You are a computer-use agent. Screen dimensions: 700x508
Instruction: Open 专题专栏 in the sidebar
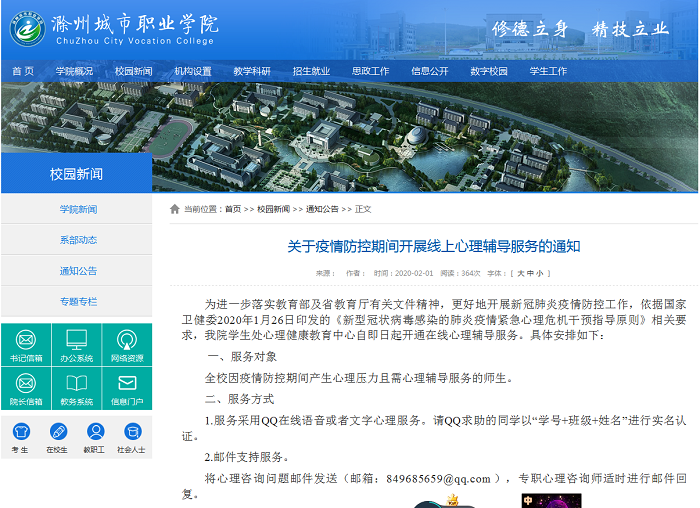tap(77, 302)
